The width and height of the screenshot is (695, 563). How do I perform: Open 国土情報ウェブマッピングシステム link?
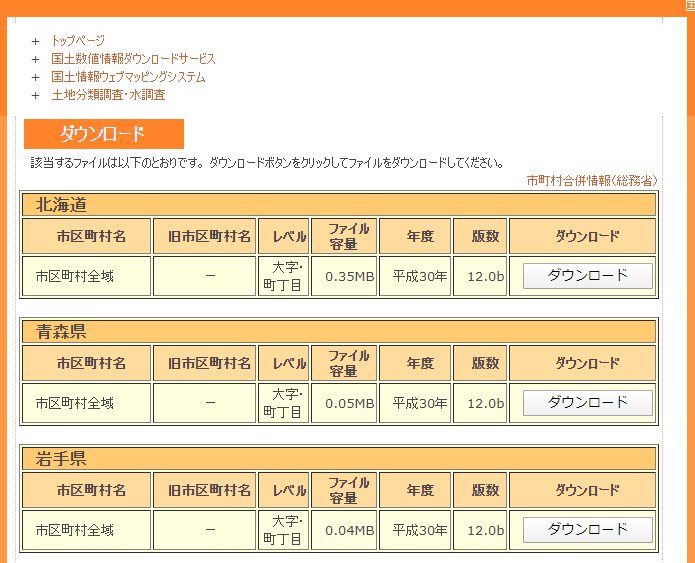128,77
